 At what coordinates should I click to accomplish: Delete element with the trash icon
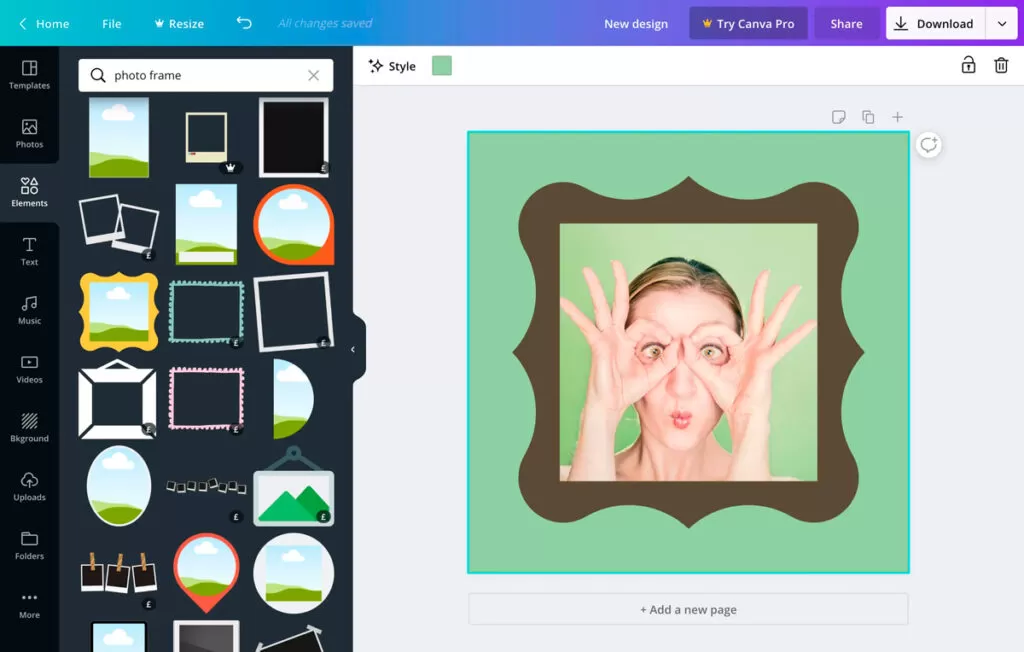pos(1001,65)
